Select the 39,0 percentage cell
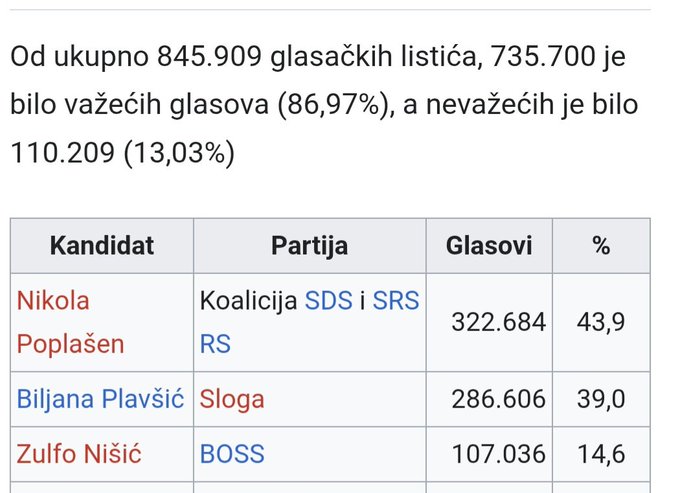This screenshot has height=493, width=680. [601, 399]
